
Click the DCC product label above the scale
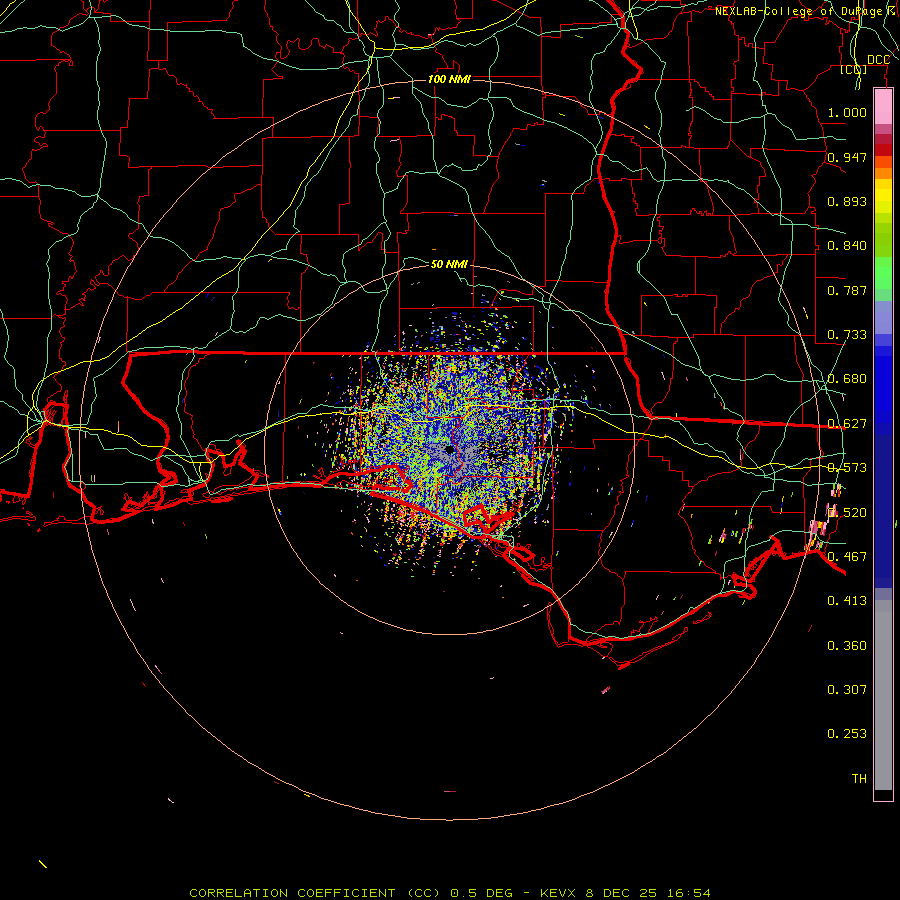pos(878,60)
